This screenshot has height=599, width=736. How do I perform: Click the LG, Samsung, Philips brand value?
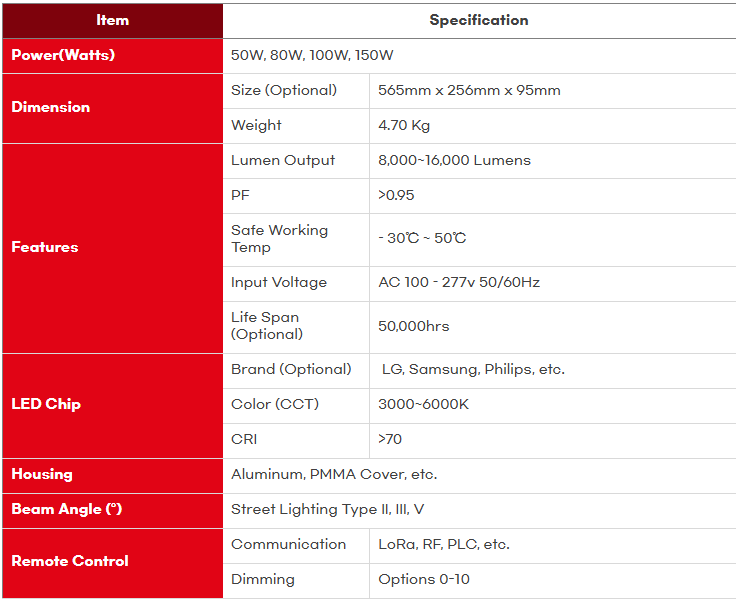[x=473, y=369]
